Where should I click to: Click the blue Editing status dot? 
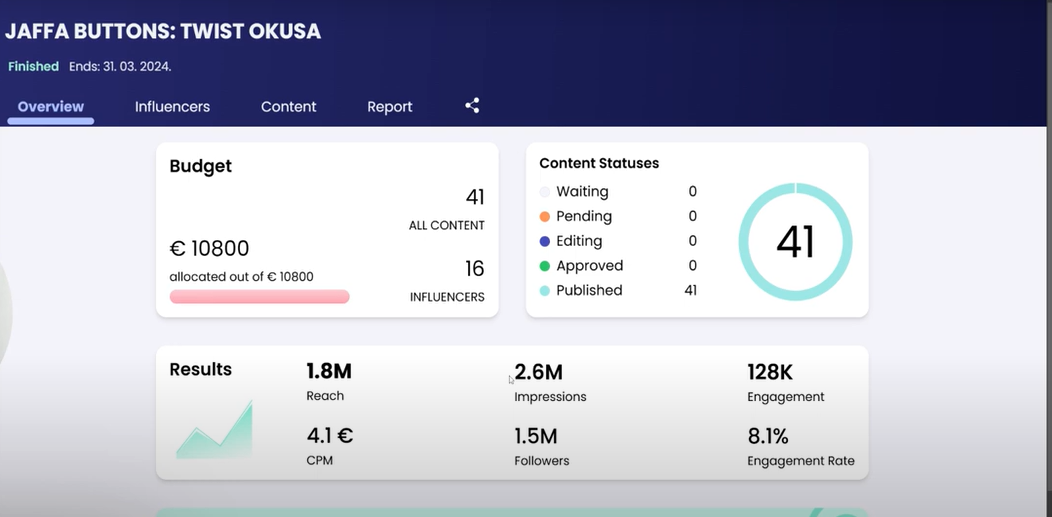(x=545, y=241)
